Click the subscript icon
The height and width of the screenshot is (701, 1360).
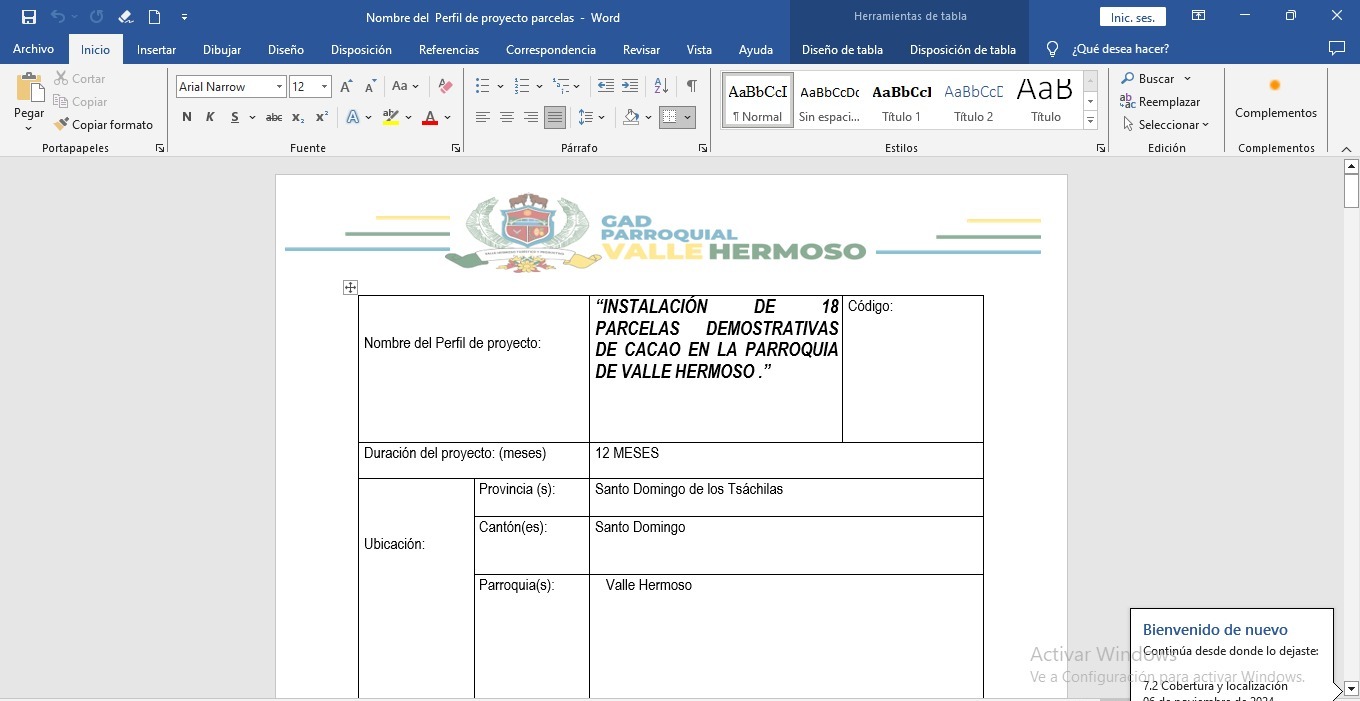coord(298,117)
